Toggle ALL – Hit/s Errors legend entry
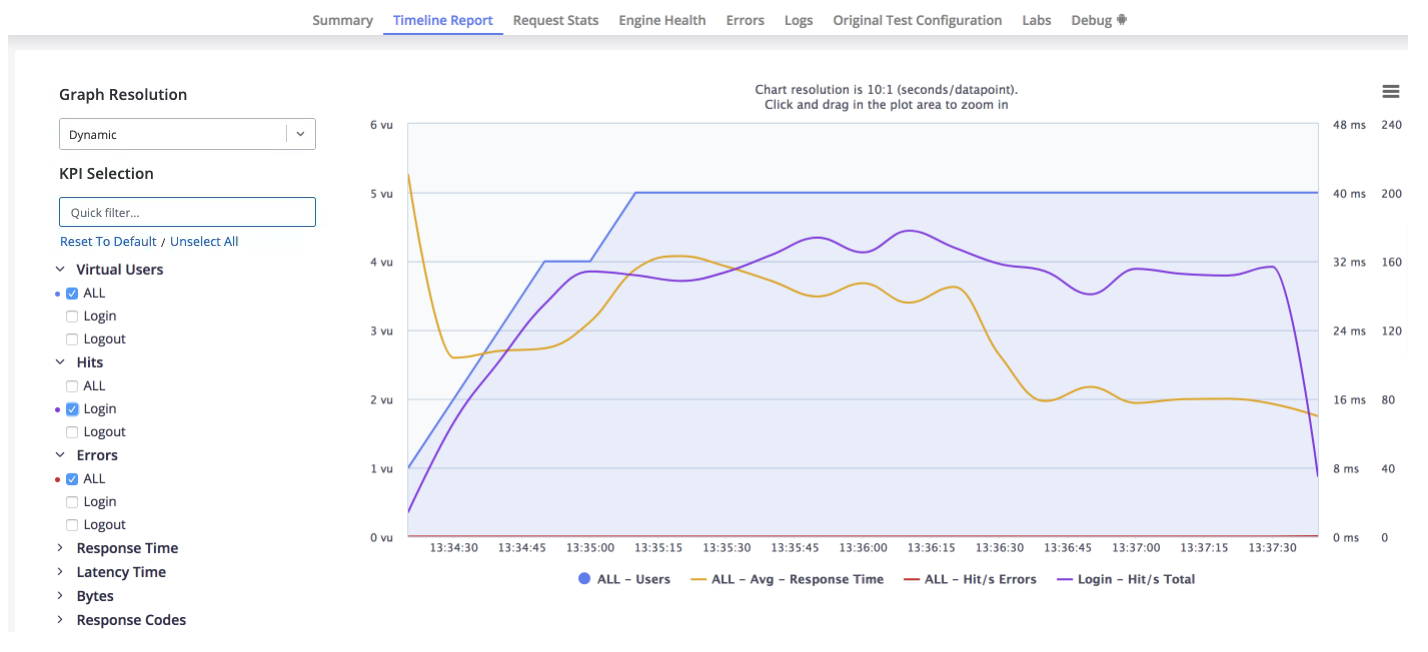 click(970, 579)
